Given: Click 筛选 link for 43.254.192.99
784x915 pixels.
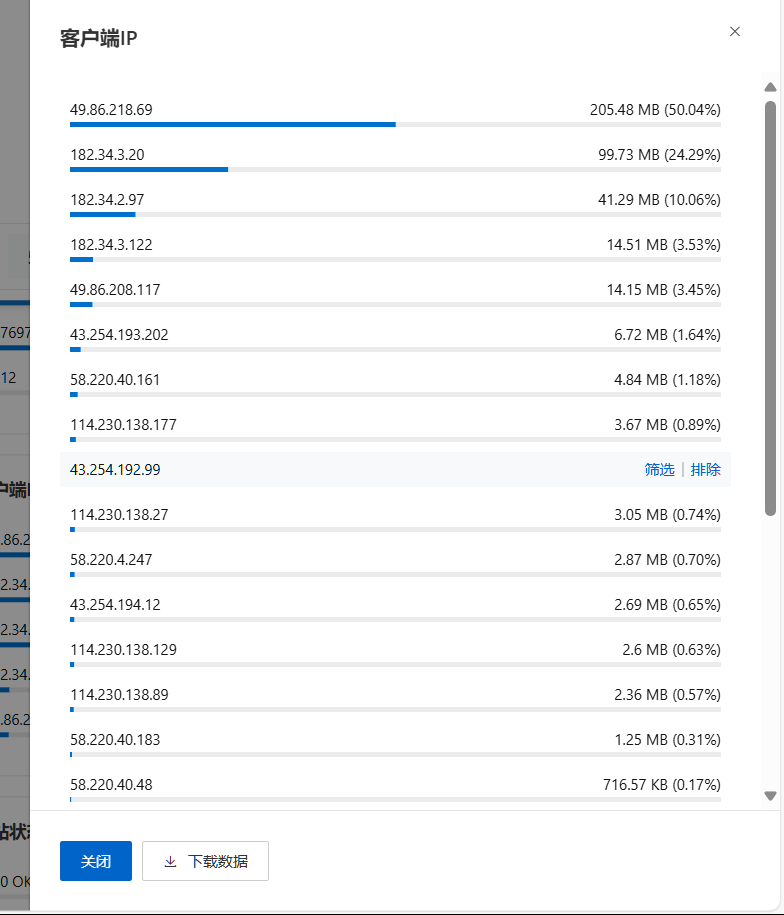Looking at the screenshot, I should tap(659, 469).
